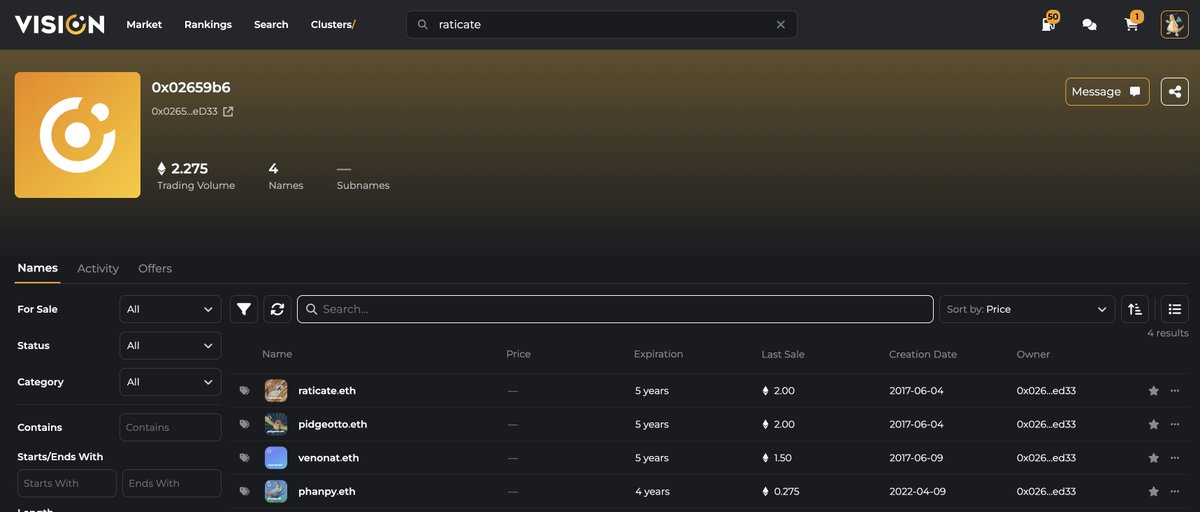Click the phanpy.eth thumbnail
The image size is (1200, 512).
coord(276,491)
